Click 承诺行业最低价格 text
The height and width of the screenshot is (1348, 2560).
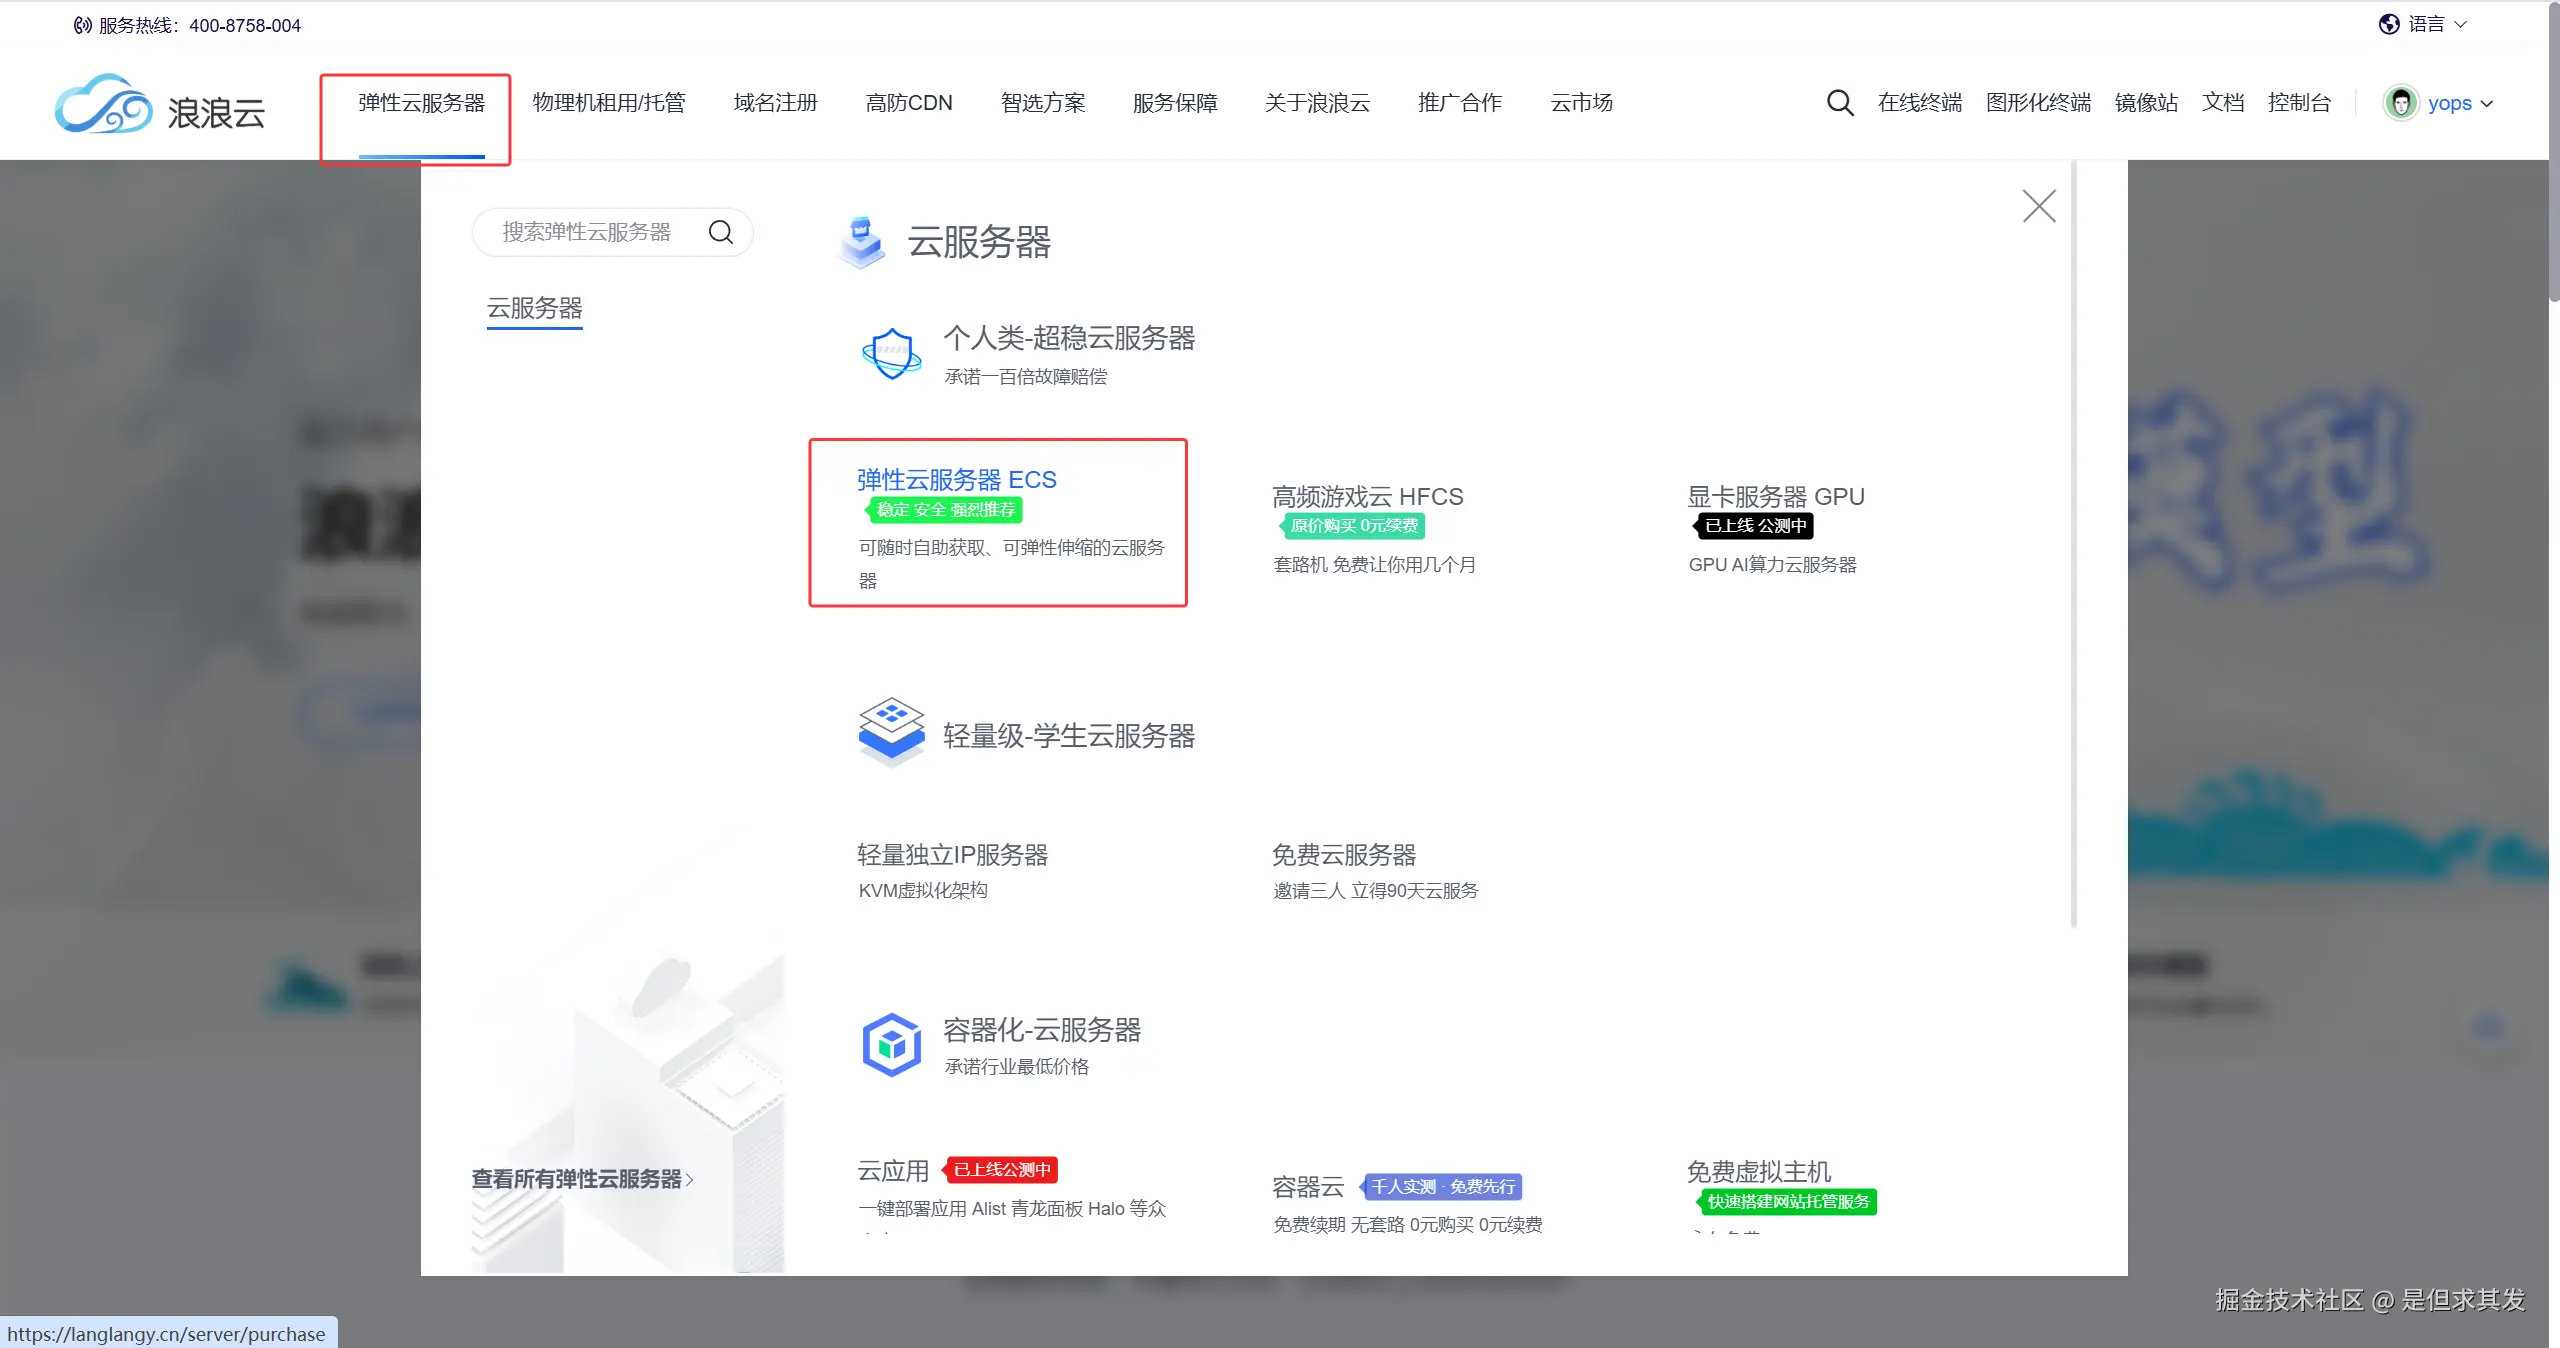pos(1017,1067)
